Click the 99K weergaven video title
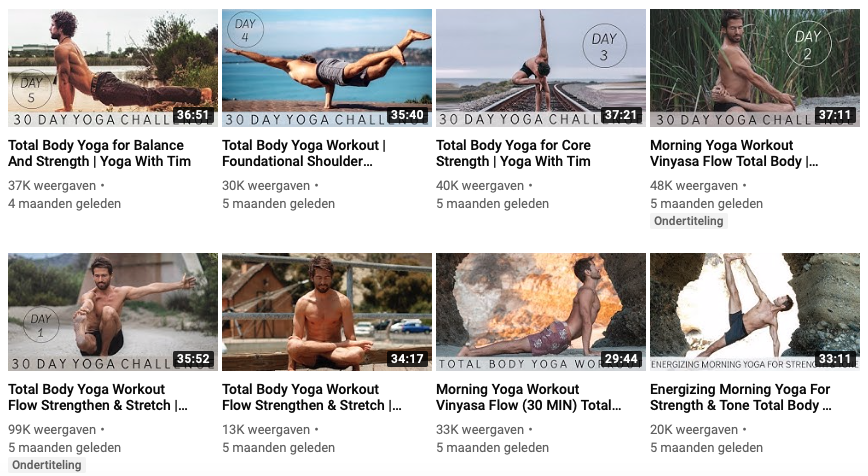 pyautogui.click(x=98, y=397)
